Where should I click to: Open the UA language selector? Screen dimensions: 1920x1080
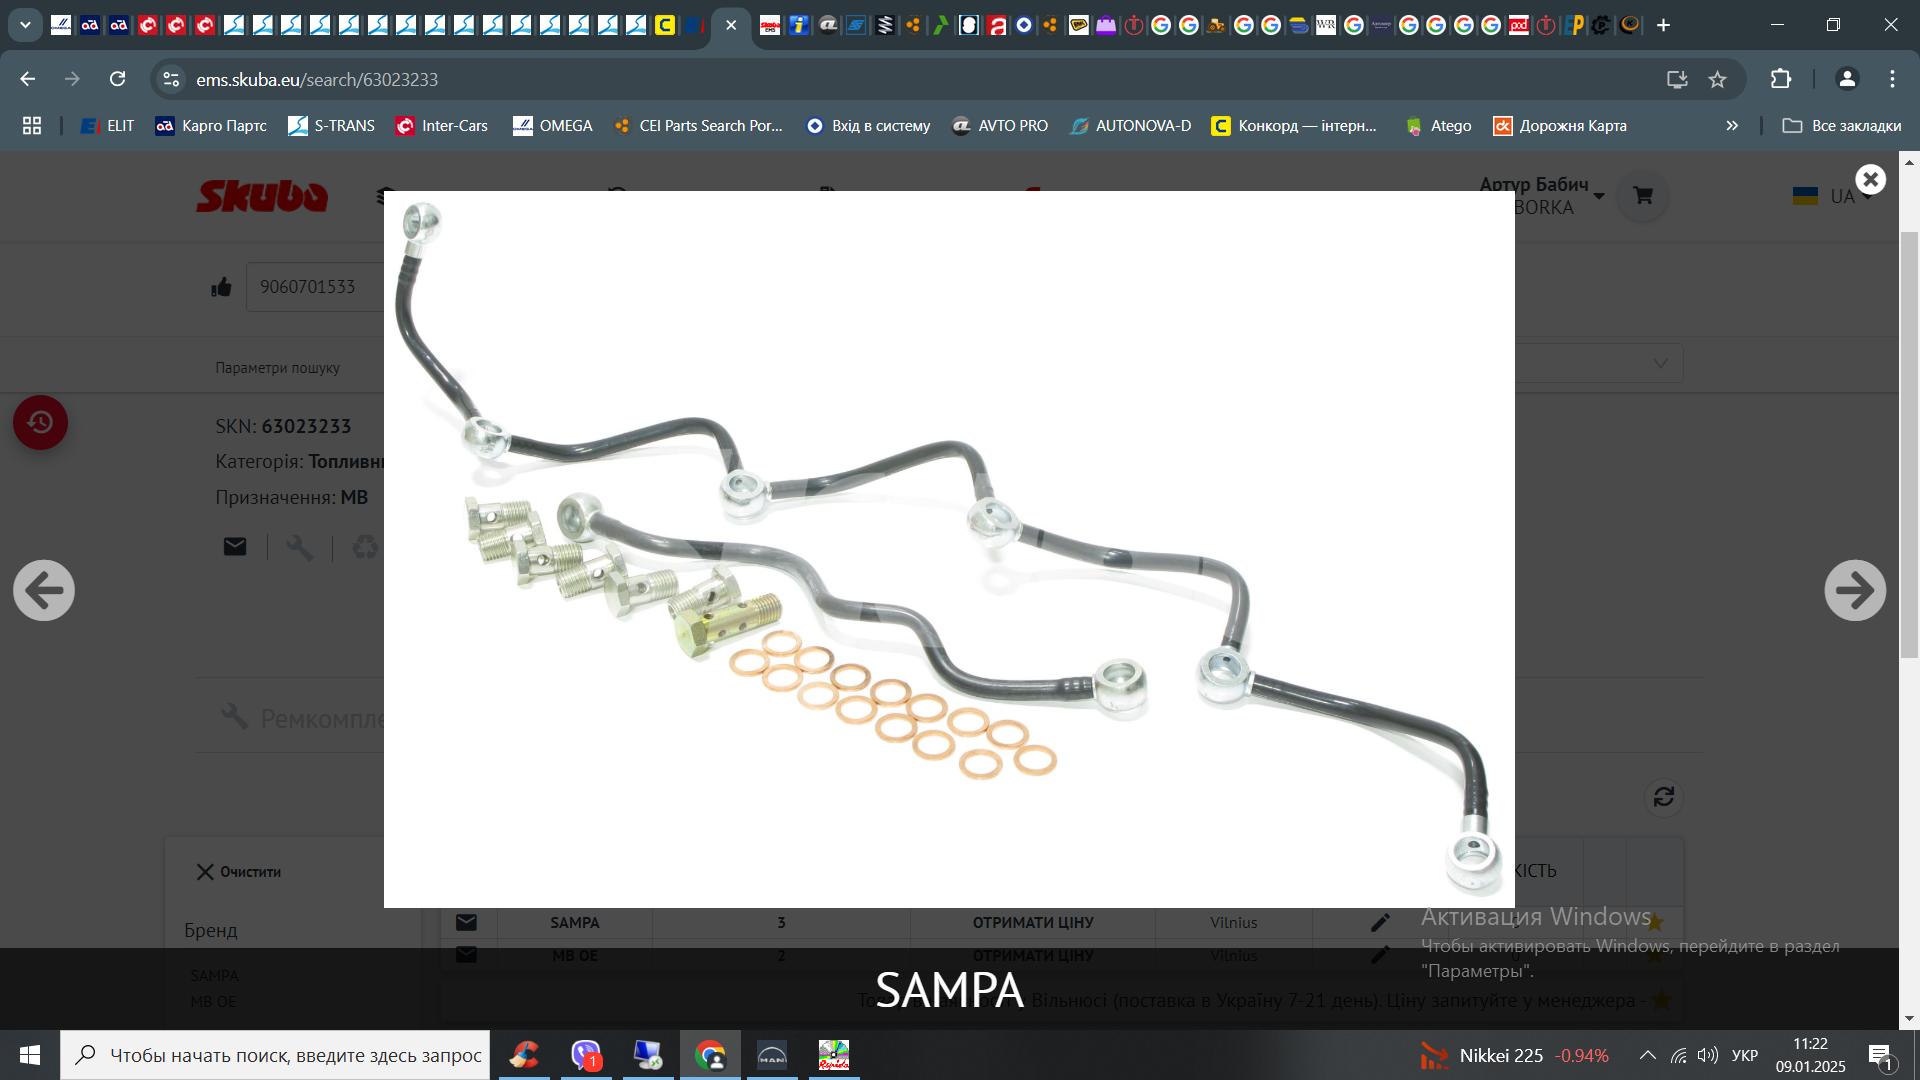click(1834, 196)
